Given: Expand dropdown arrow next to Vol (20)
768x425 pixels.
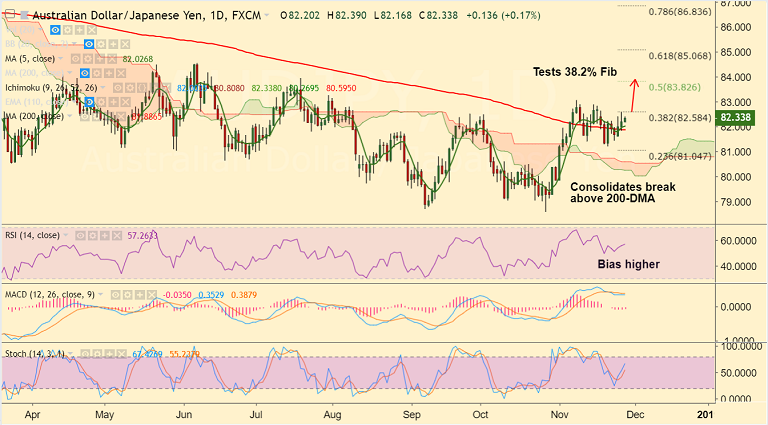Looking at the screenshot, I should [41, 29].
